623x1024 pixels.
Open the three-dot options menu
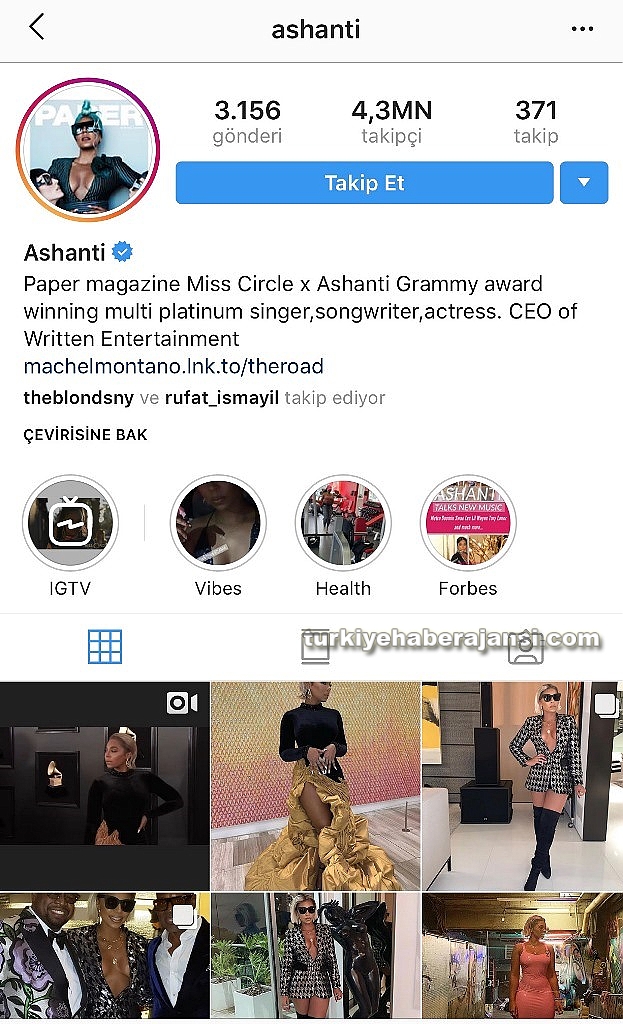click(x=582, y=29)
